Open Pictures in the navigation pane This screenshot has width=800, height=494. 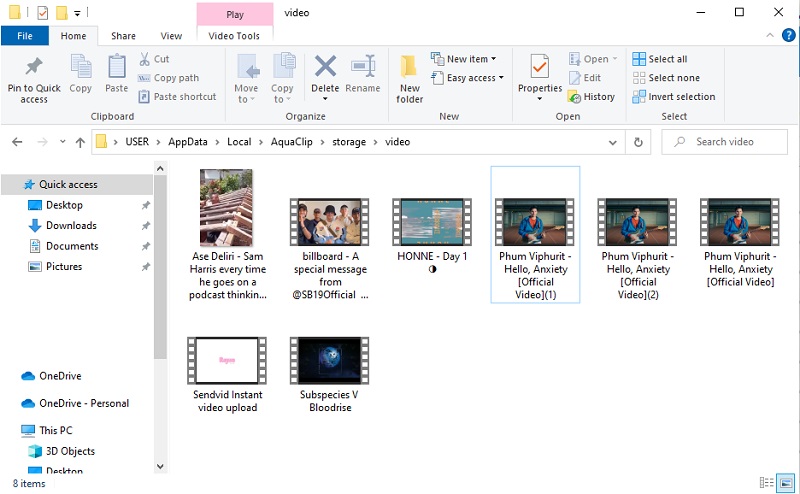tap(64, 266)
